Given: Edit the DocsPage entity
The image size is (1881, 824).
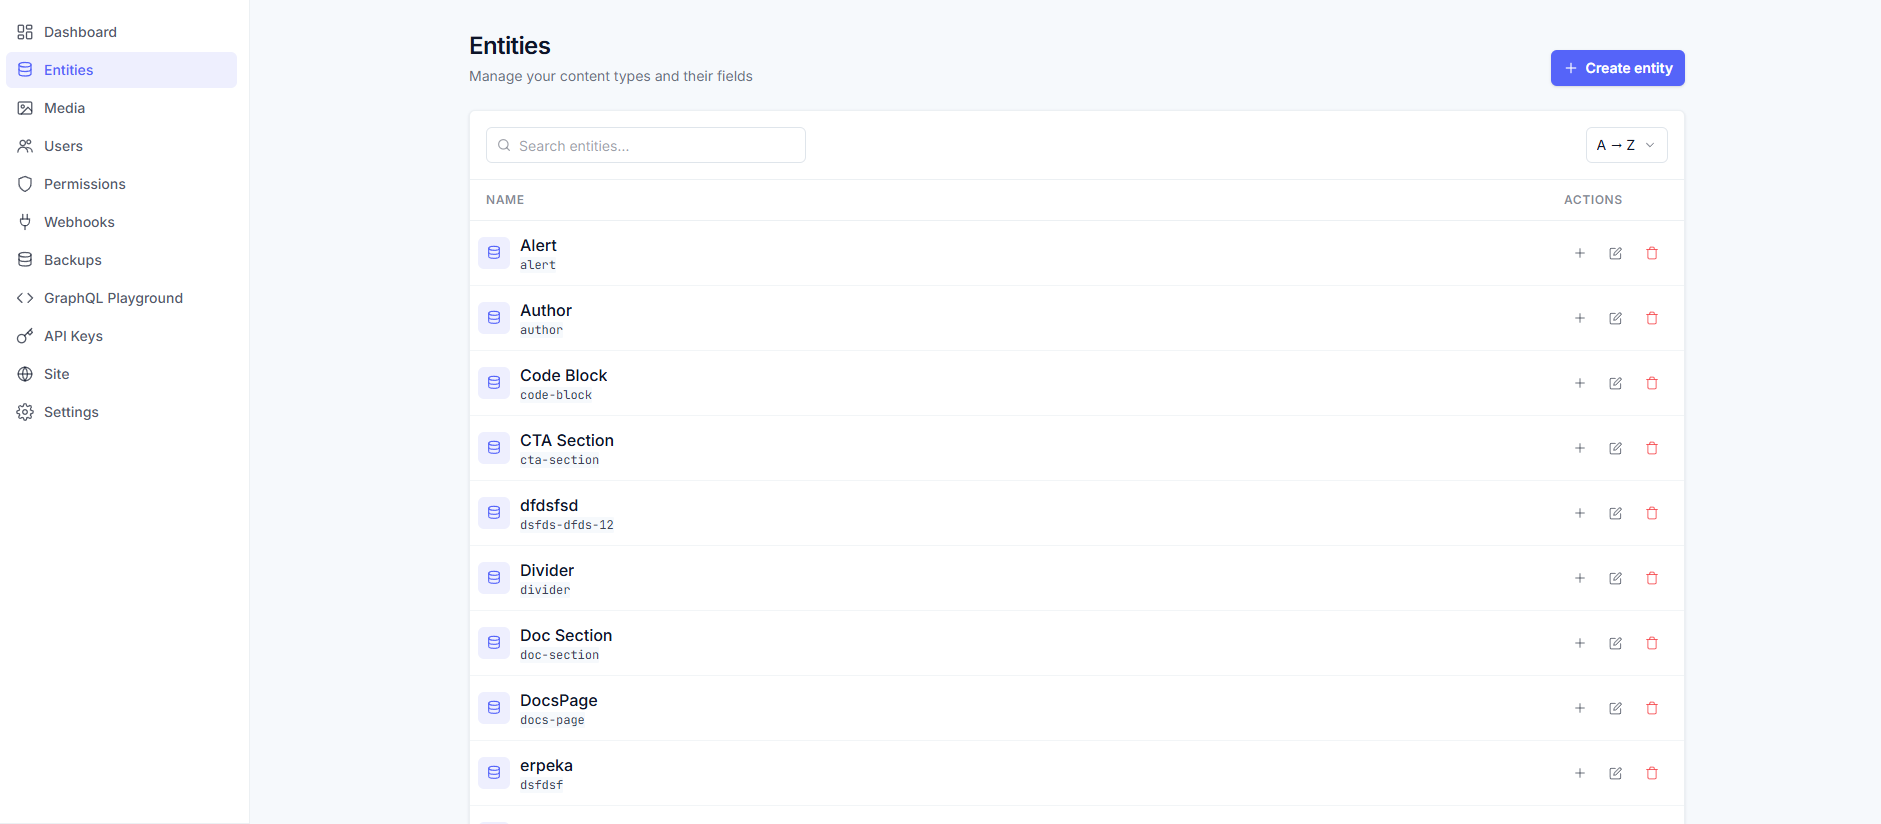Looking at the screenshot, I should click(1615, 708).
